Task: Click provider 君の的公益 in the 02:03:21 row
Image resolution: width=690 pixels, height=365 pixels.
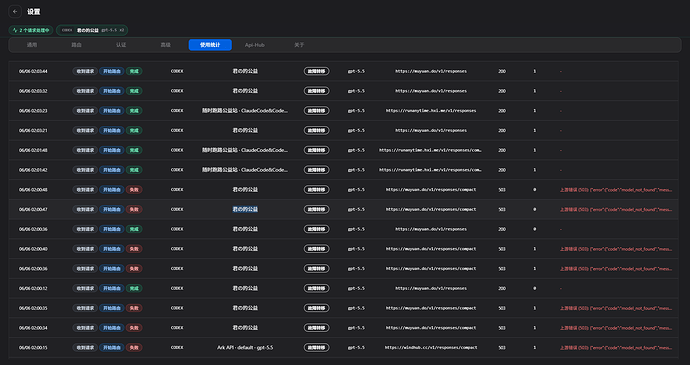Action: click(x=245, y=131)
